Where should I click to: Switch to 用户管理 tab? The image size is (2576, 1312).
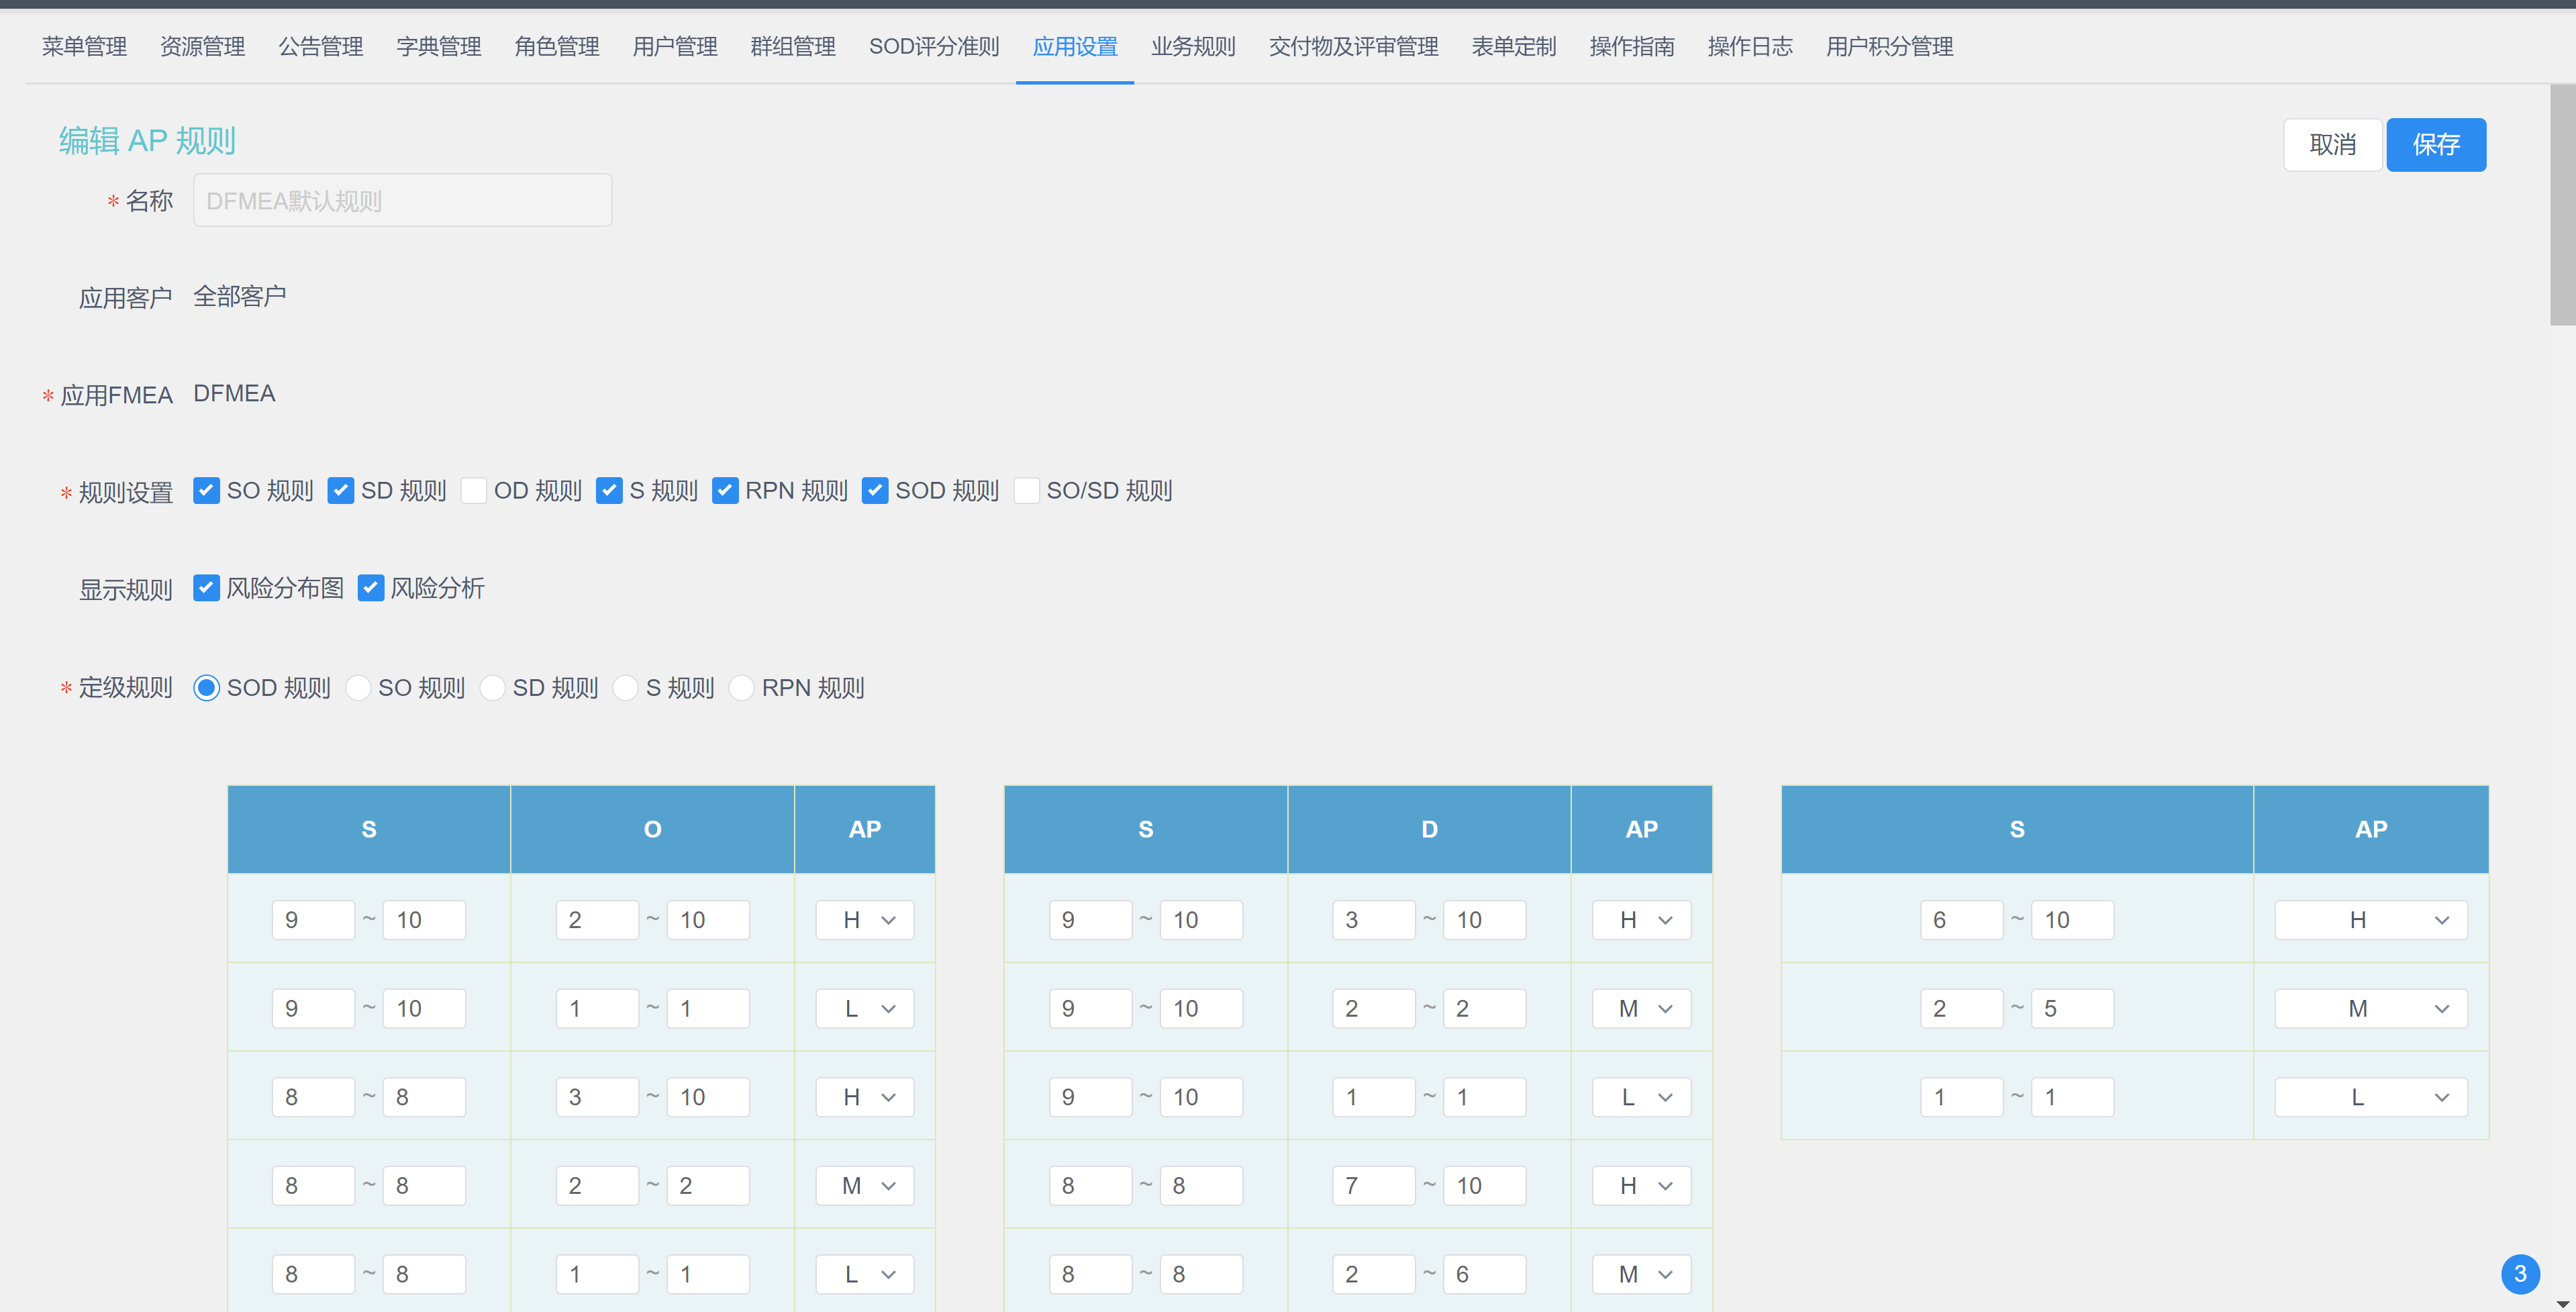click(674, 46)
